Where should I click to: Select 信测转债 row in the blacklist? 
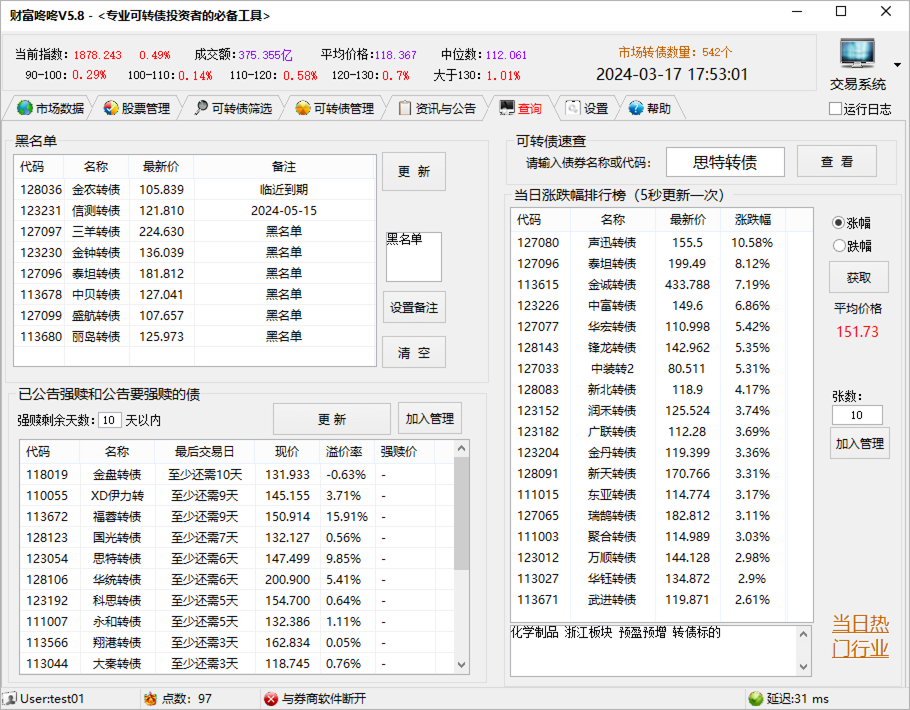coord(194,211)
